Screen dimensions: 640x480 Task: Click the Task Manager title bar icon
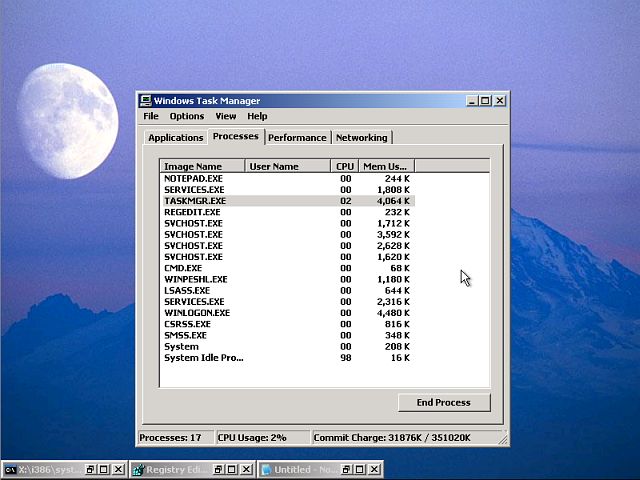click(145, 100)
